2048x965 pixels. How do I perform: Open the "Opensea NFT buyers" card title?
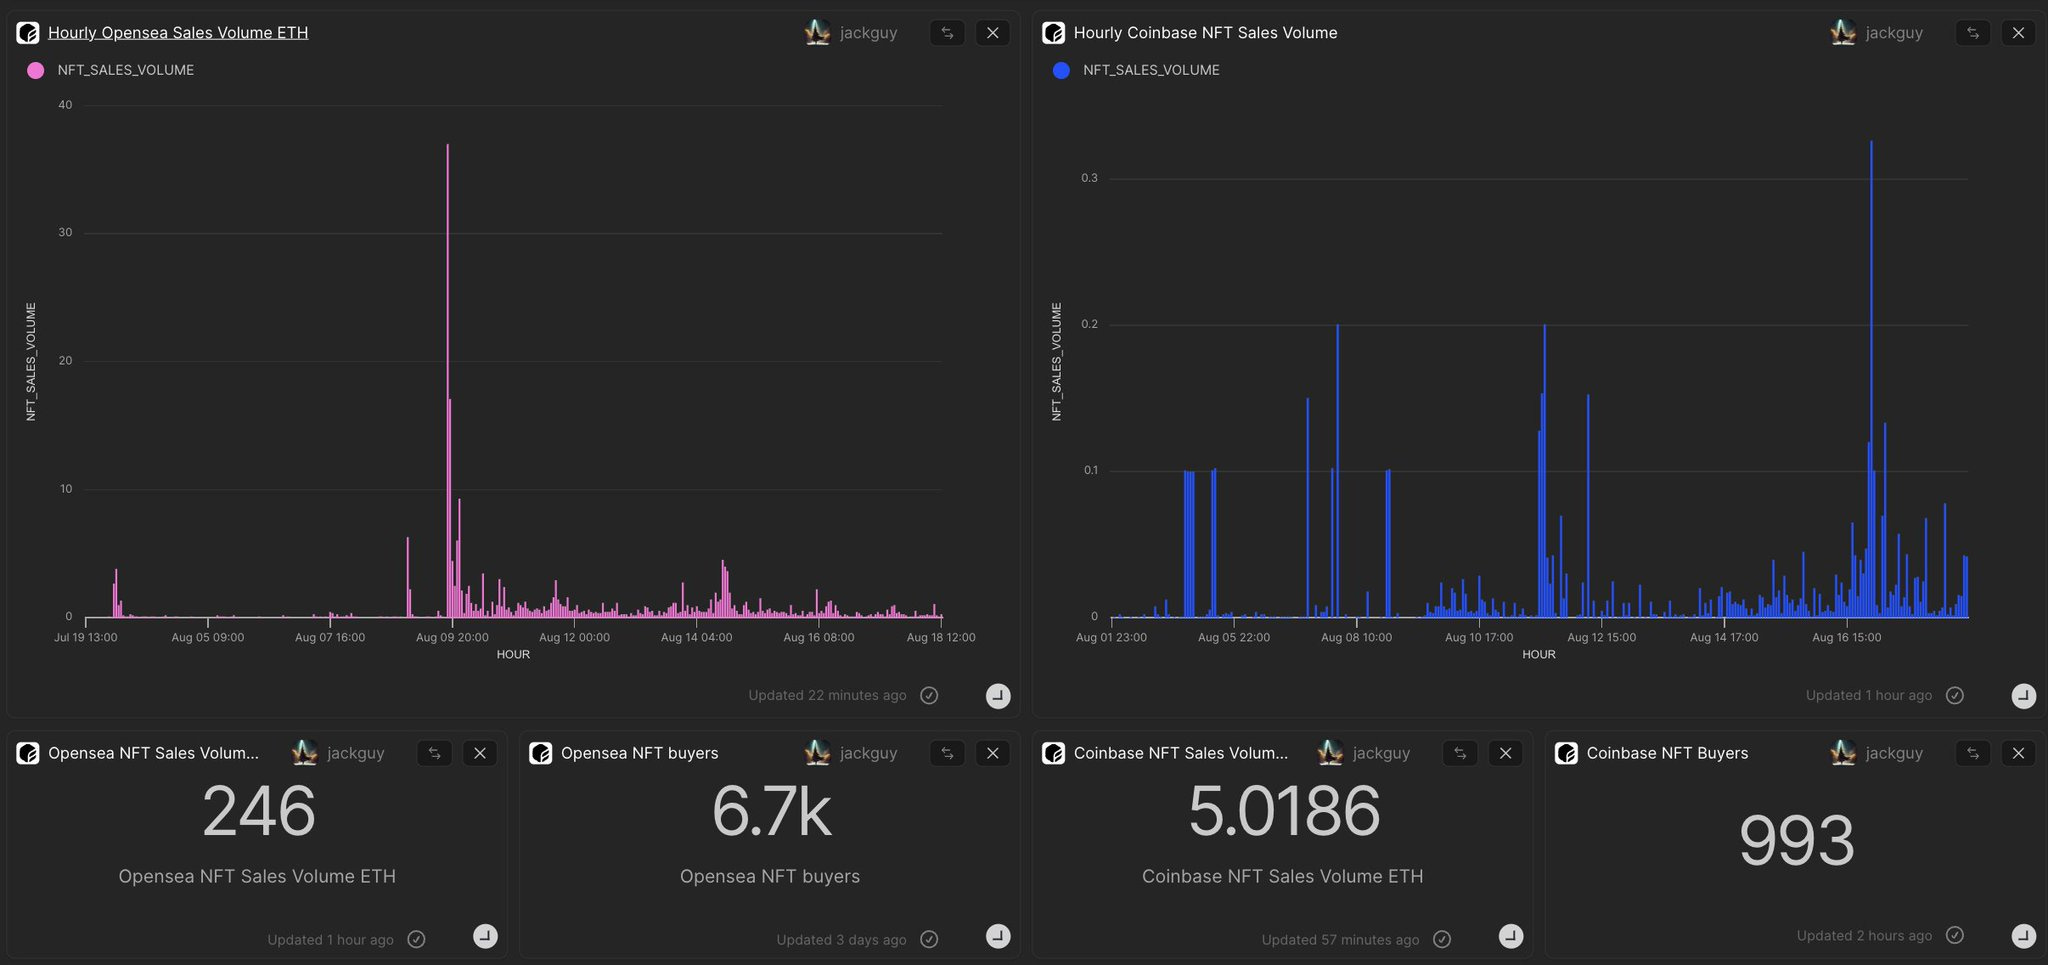click(x=640, y=753)
